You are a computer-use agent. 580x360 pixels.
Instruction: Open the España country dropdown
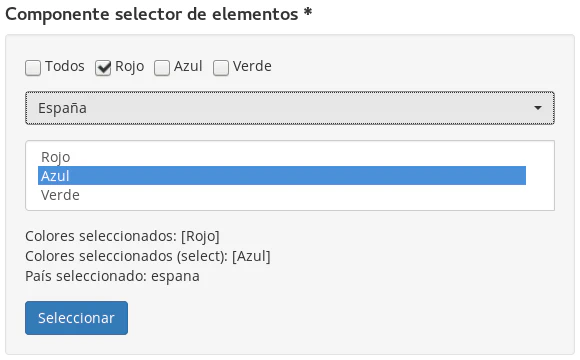coord(290,108)
